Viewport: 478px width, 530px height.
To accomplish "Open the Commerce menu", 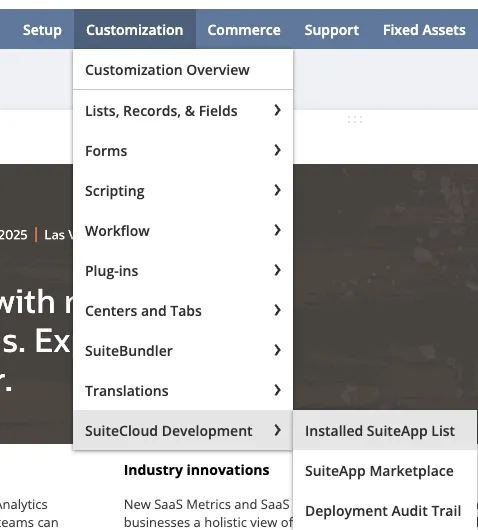I will coord(244,30).
